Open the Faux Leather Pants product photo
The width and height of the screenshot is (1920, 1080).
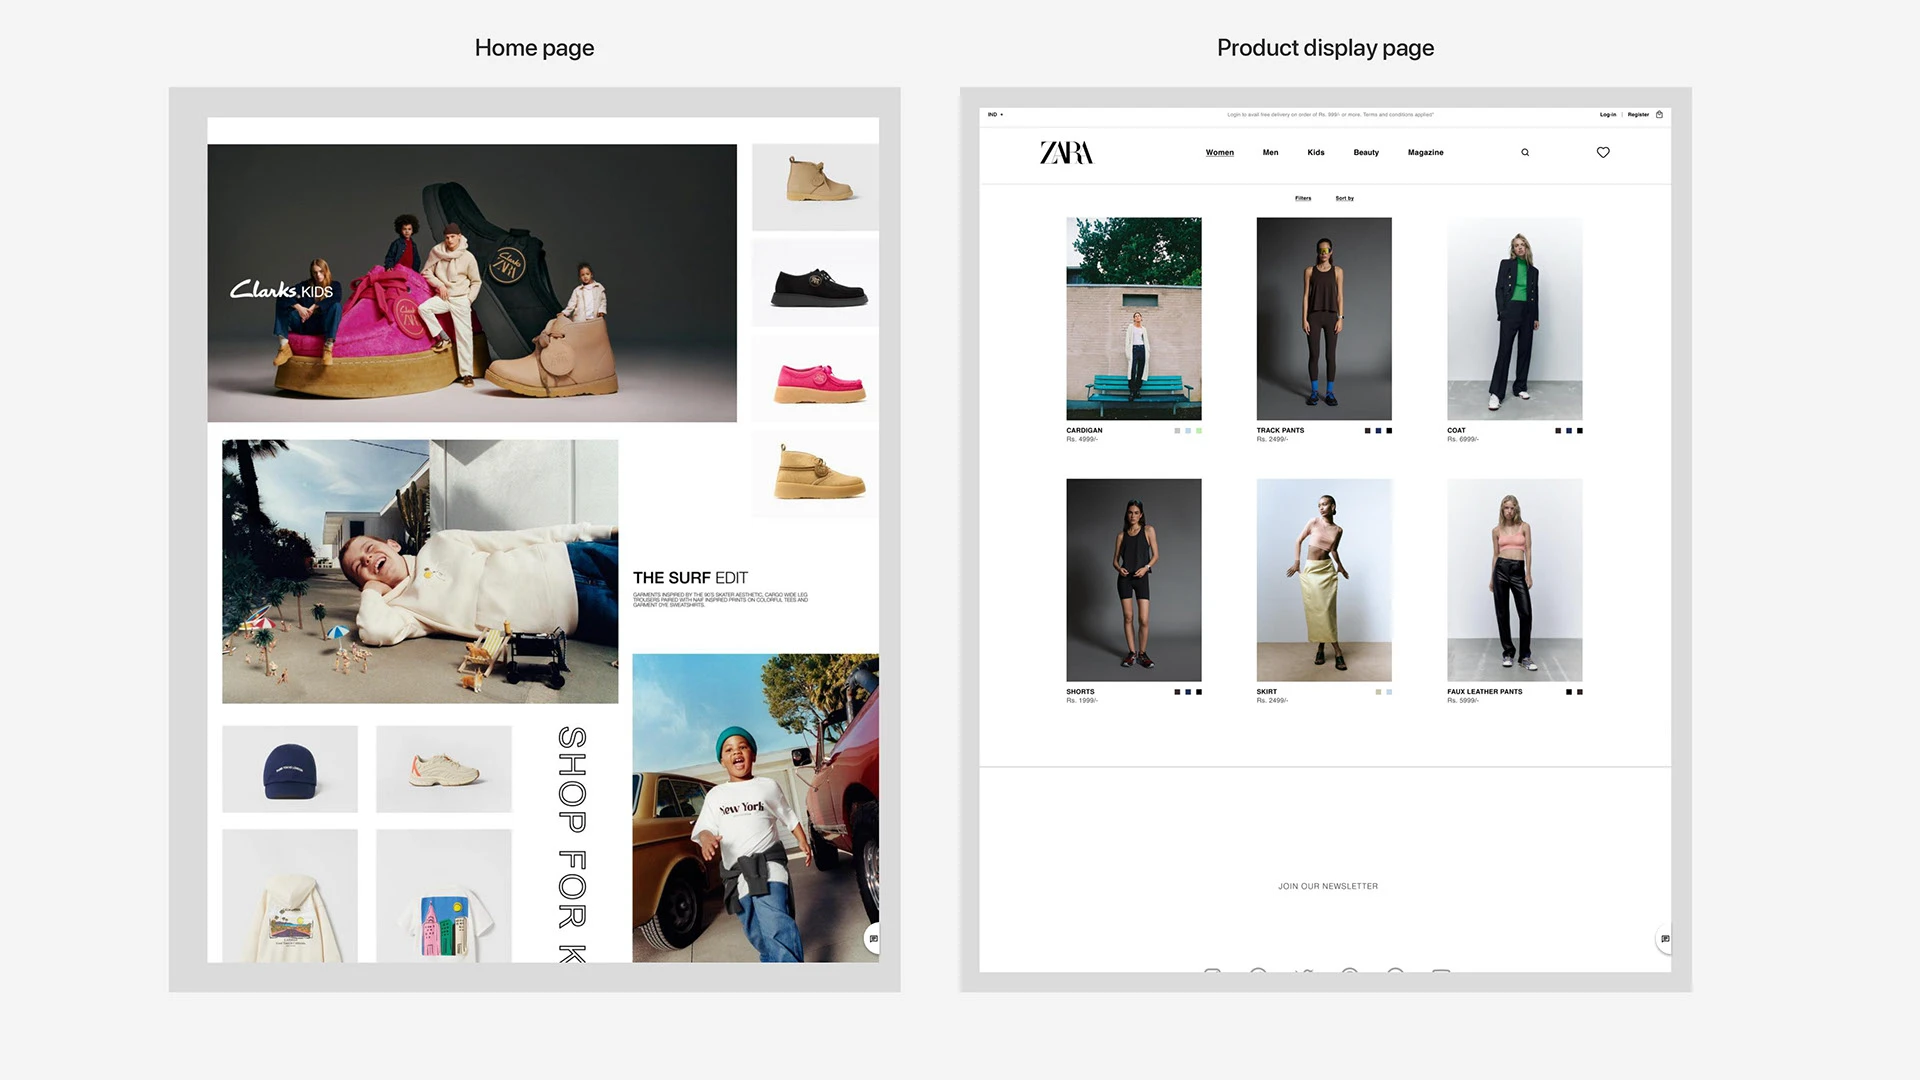point(1515,580)
